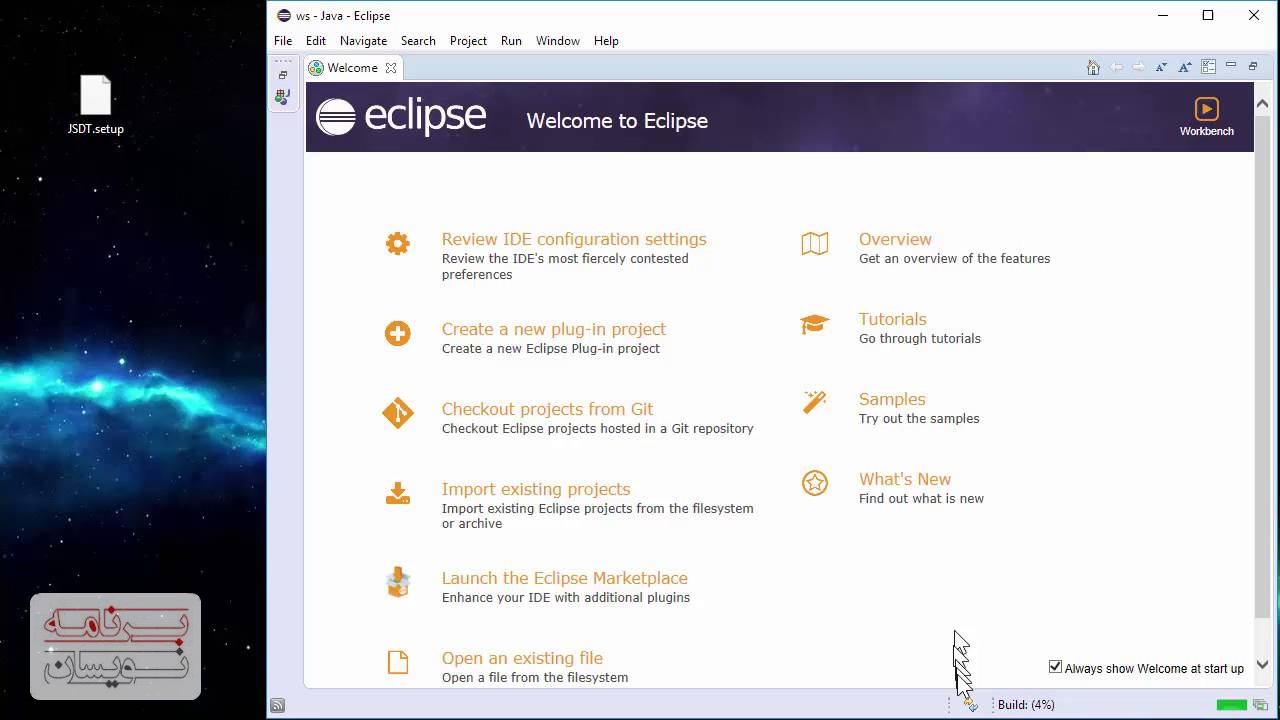
Task: Open the Navigate menu
Action: [x=363, y=41]
